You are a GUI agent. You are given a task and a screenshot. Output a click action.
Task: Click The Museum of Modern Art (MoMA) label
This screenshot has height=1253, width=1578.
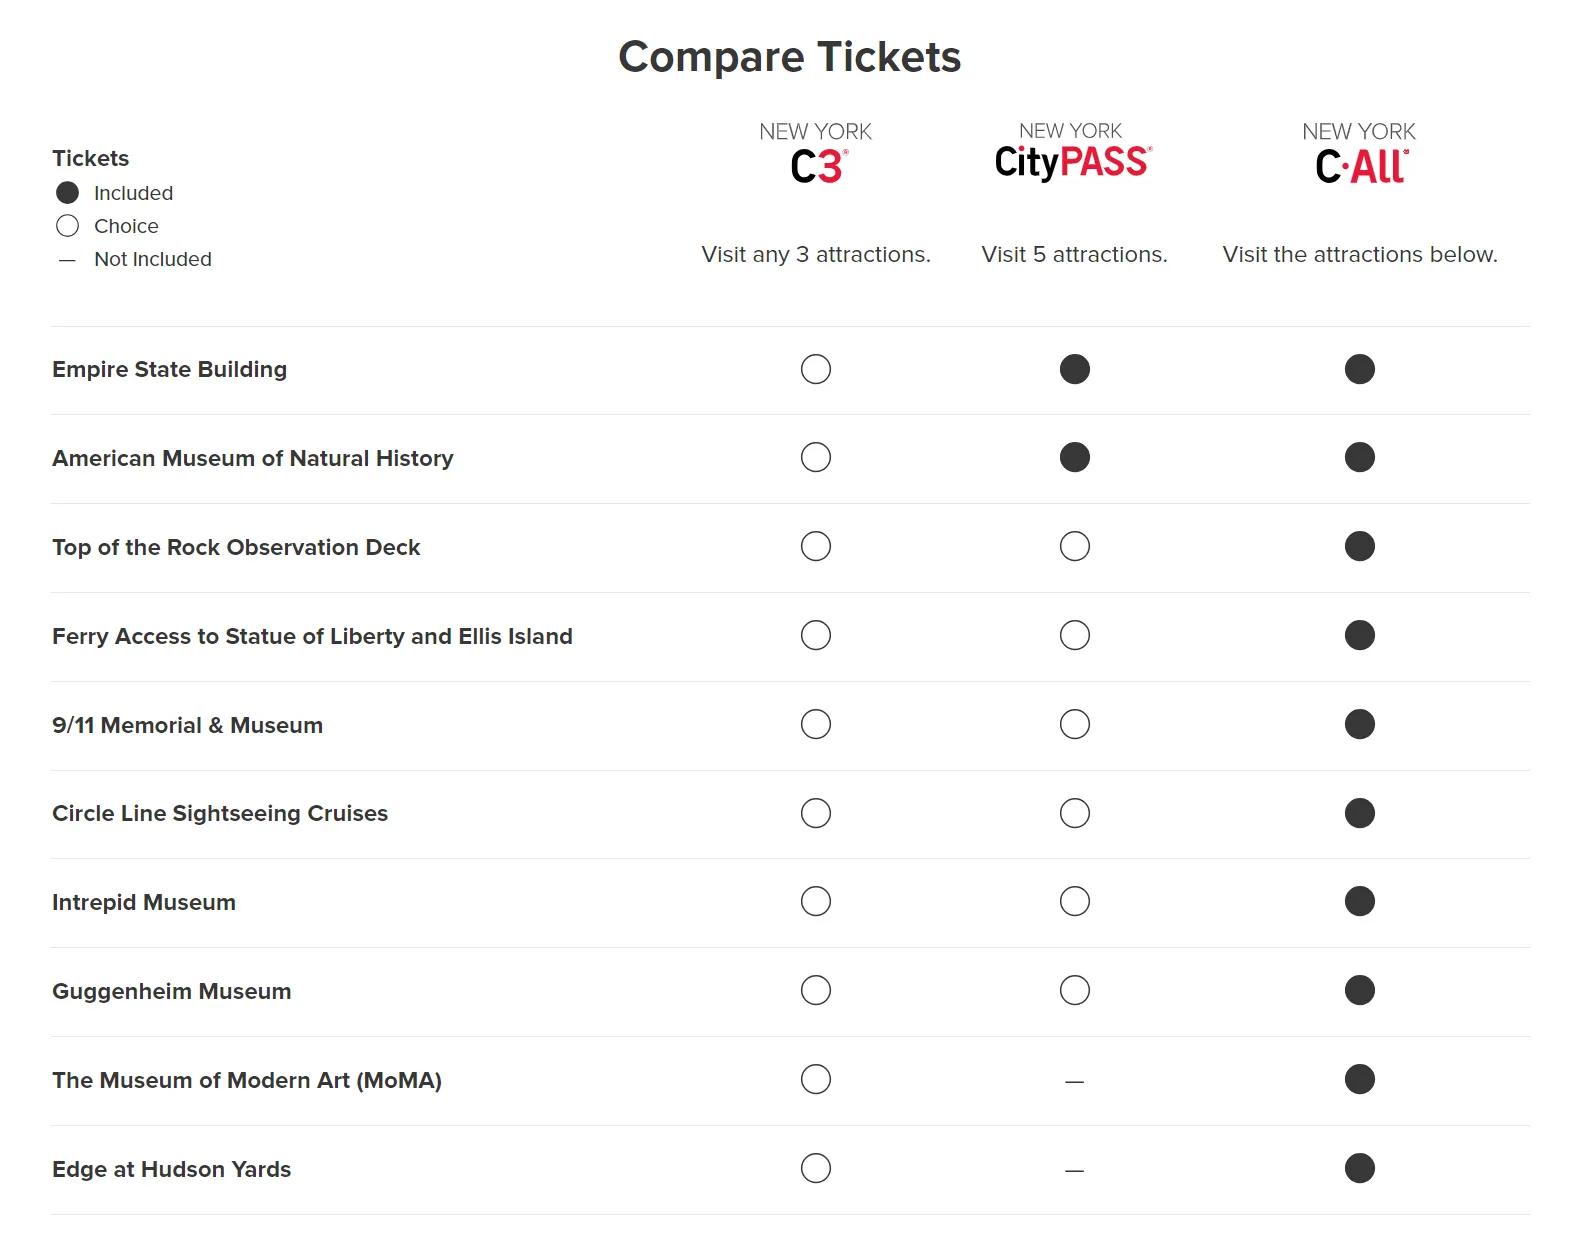coord(247,1081)
